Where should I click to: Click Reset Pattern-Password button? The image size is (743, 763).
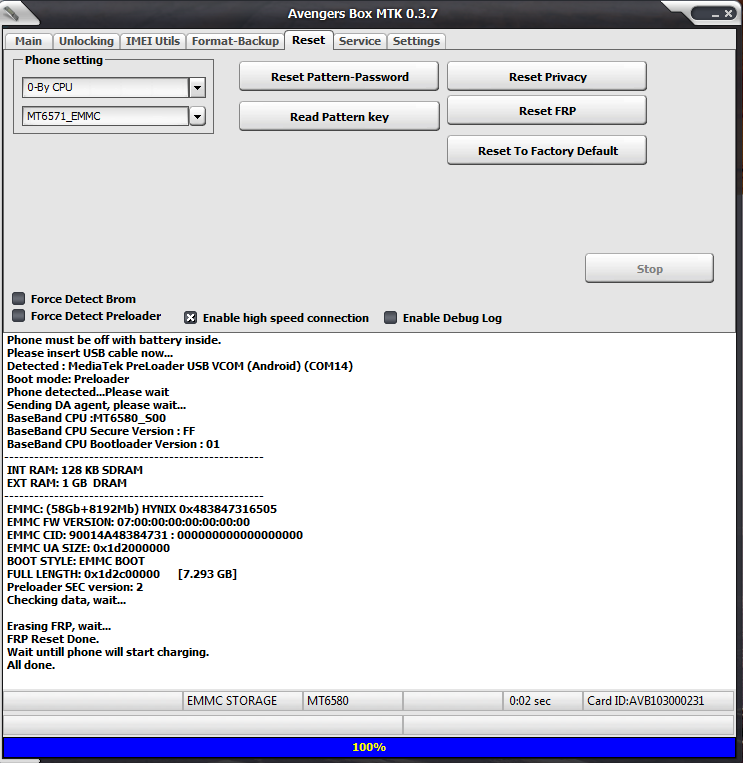click(339, 76)
